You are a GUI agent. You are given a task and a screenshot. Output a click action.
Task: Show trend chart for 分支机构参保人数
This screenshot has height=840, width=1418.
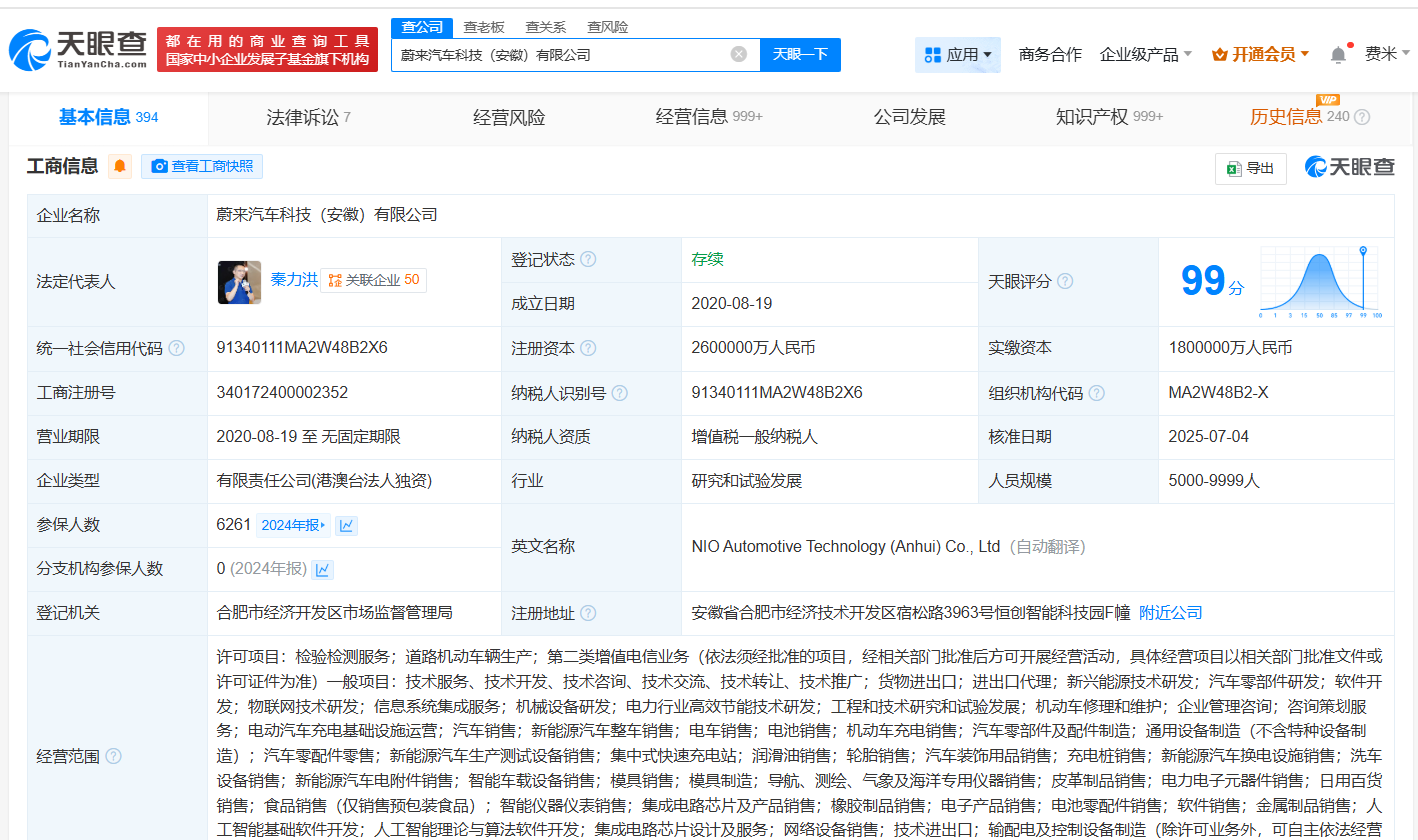point(323,569)
